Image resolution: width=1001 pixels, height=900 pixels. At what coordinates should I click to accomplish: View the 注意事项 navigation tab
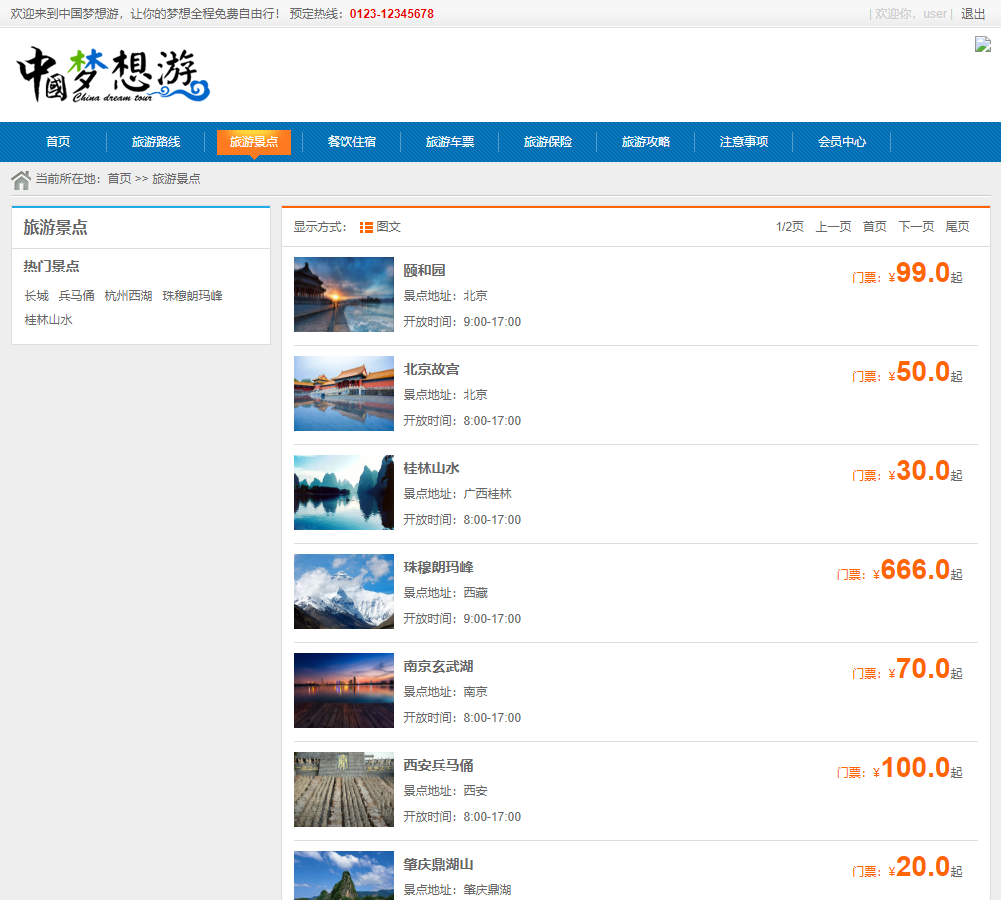(x=744, y=142)
